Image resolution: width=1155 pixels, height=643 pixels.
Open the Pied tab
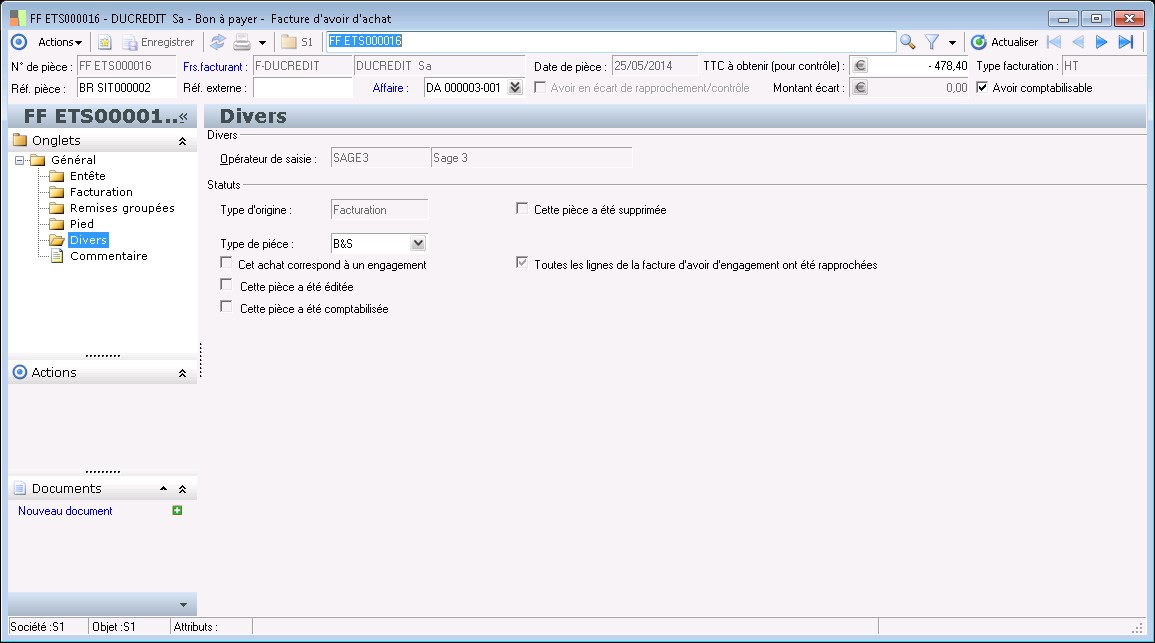pos(82,224)
